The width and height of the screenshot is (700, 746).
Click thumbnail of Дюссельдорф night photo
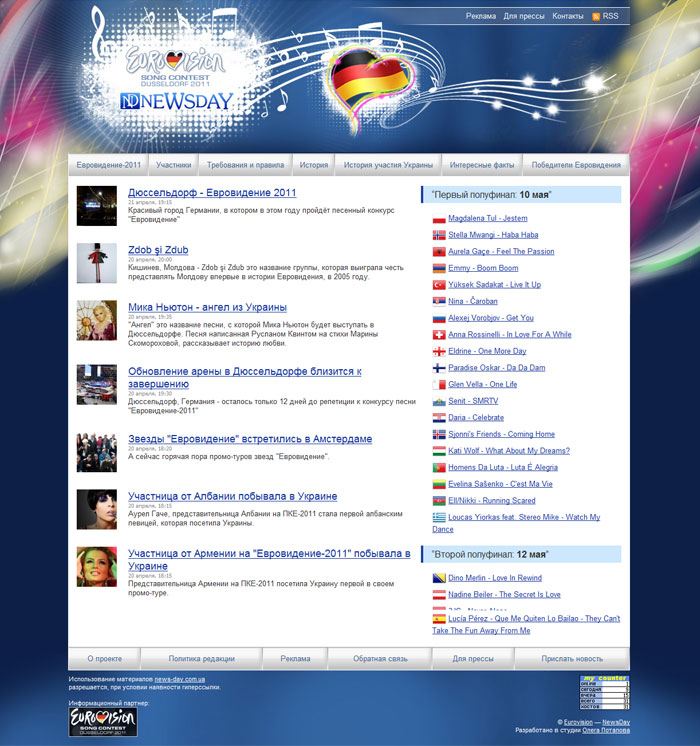(x=97, y=206)
